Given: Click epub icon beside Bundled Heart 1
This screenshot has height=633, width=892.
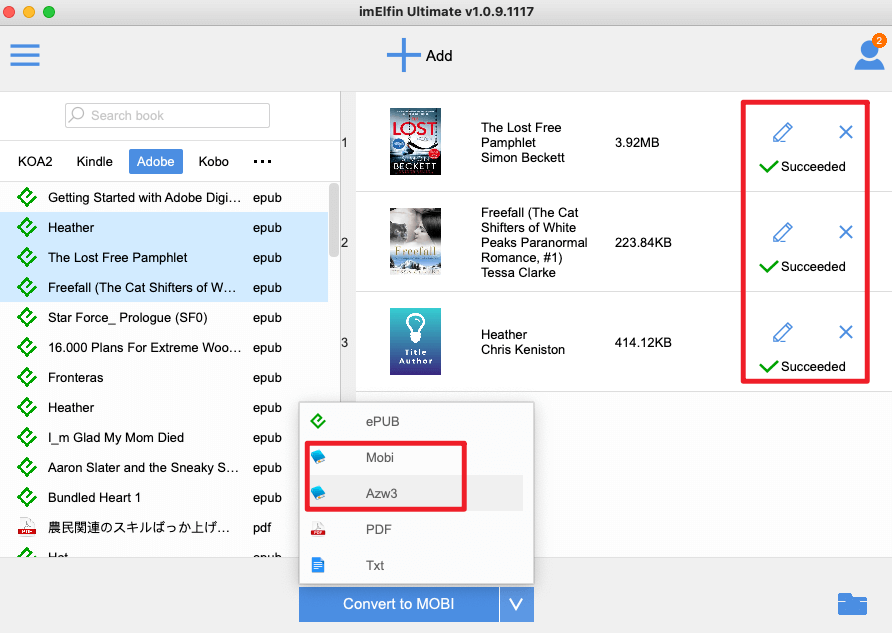Looking at the screenshot, I should tap(27, 498).
